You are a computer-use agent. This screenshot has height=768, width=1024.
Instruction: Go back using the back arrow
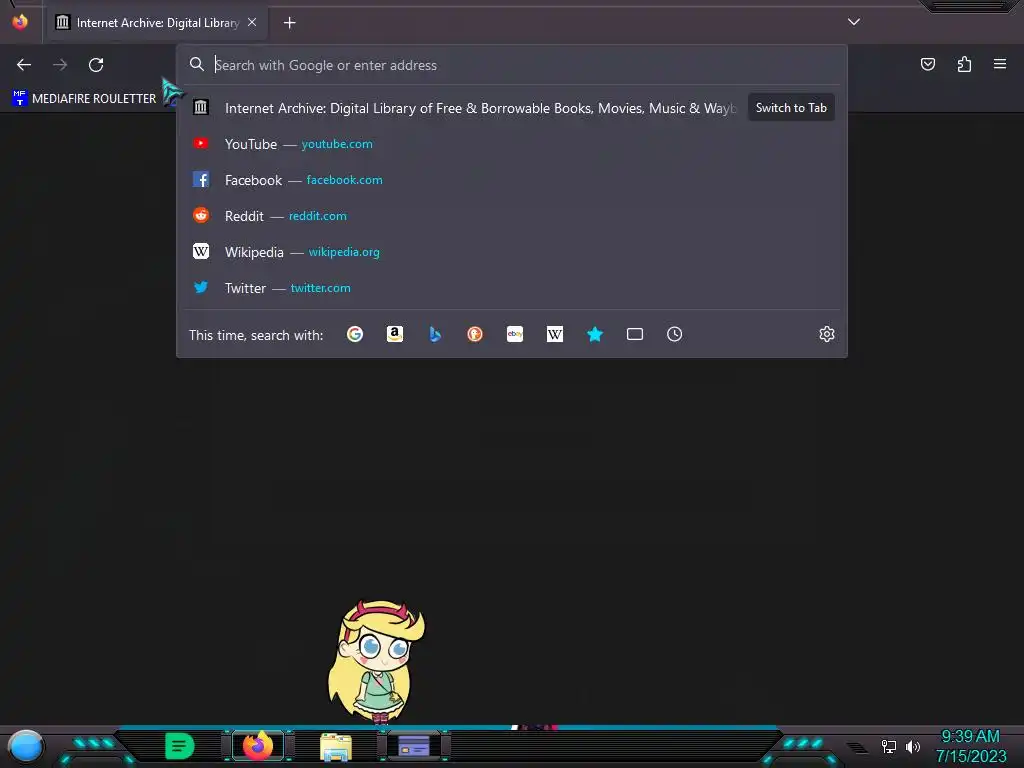pyautogui.click(x=24, y=65)
